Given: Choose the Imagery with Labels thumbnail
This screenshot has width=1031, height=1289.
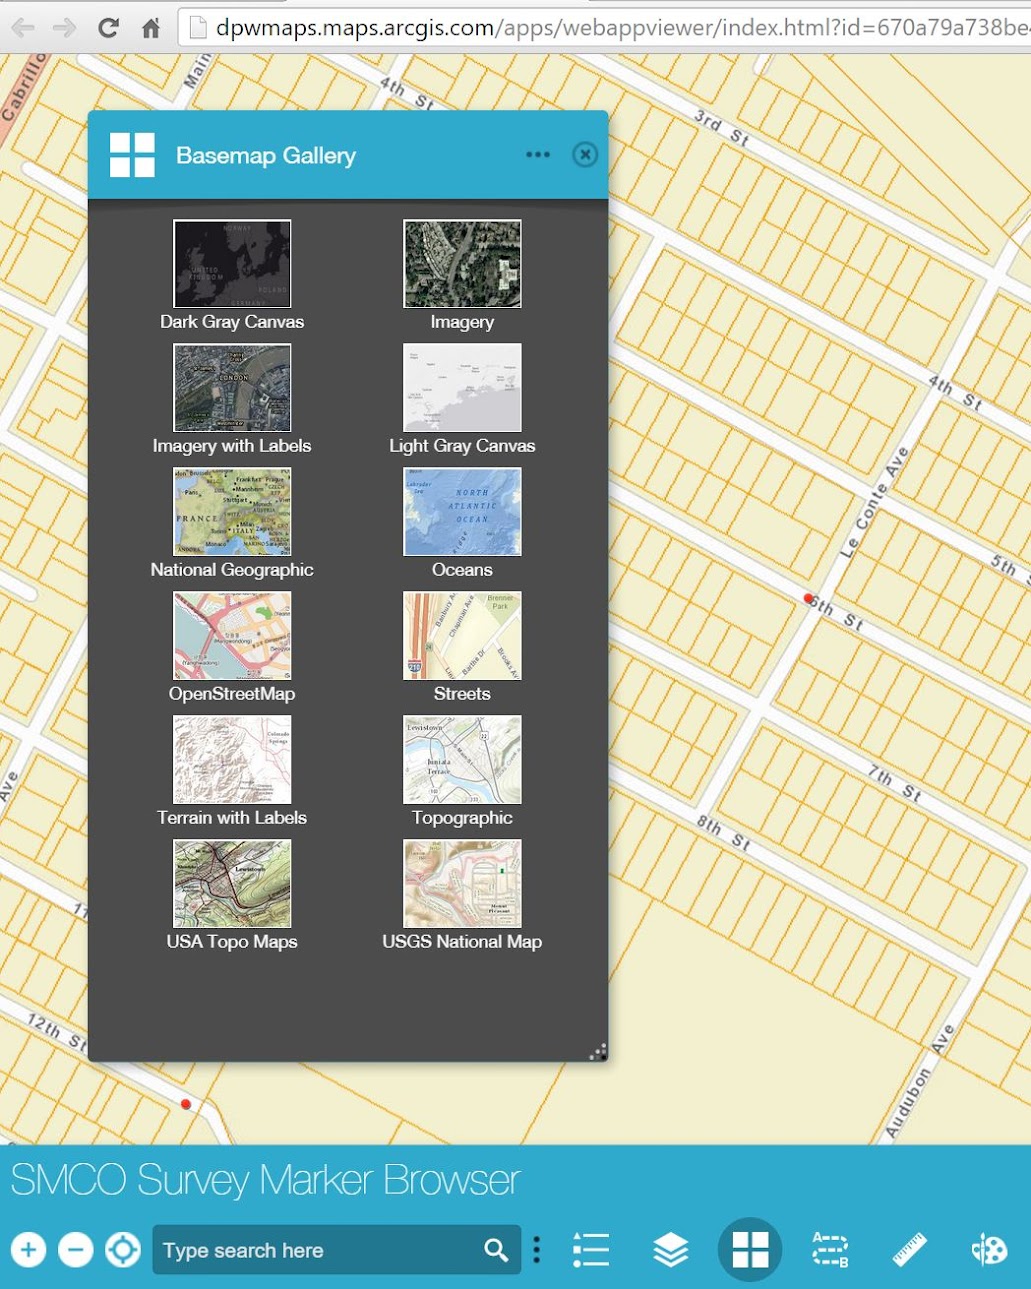Looking at the screenshot, I should (232, 388).
